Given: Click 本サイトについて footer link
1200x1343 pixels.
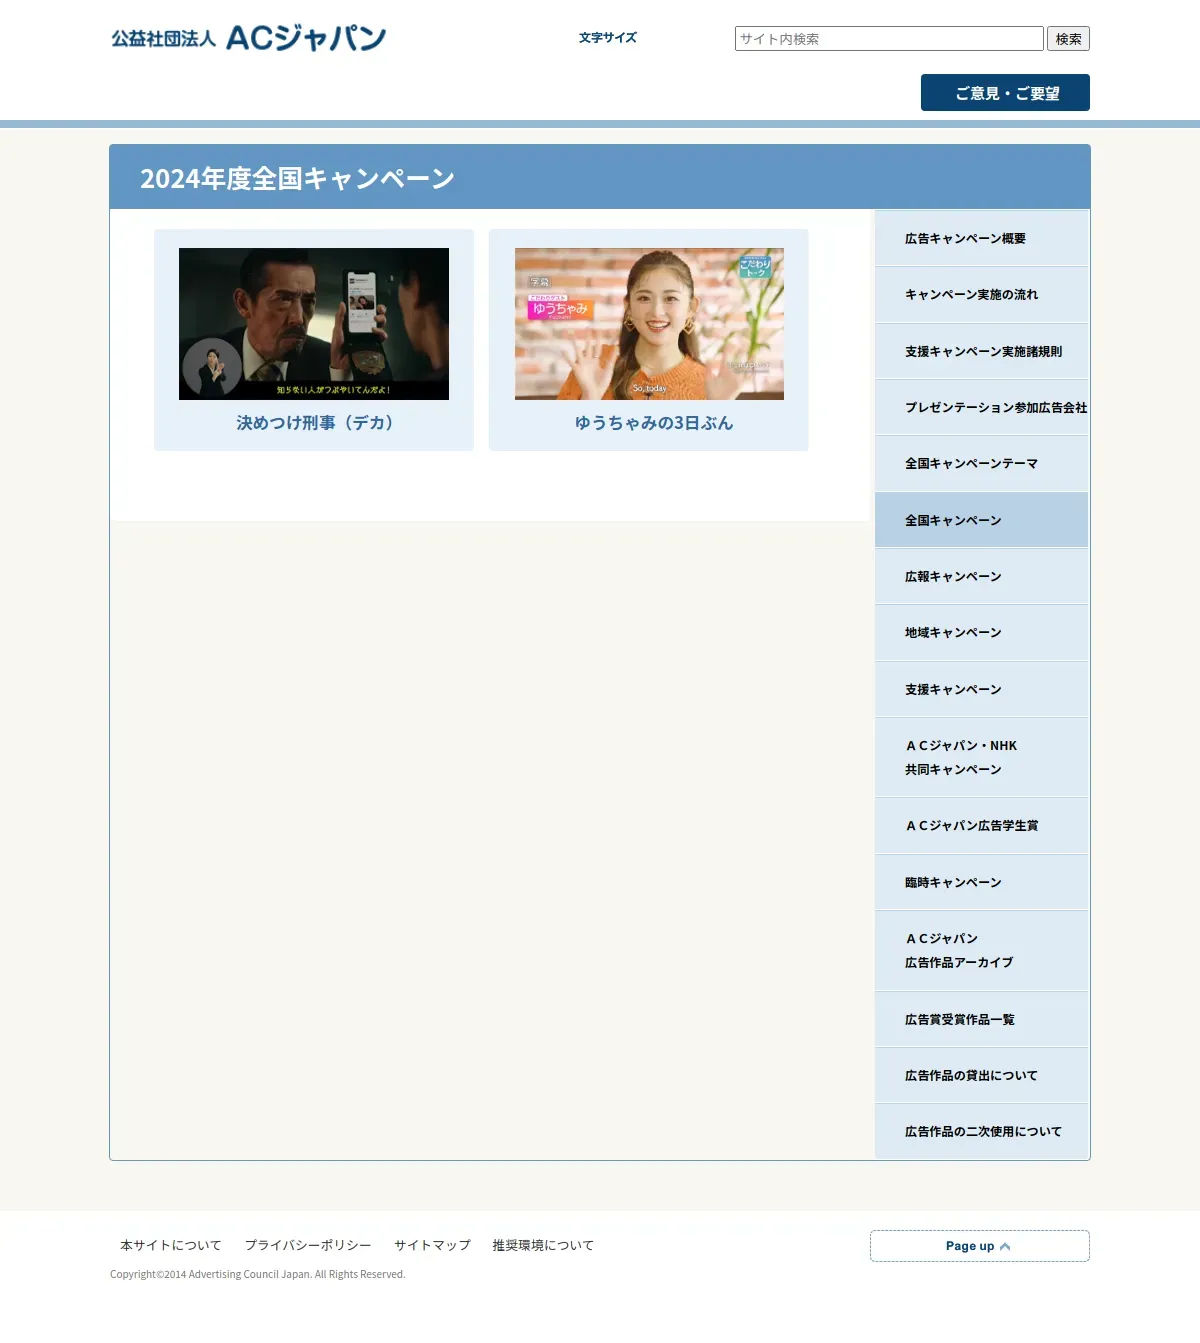Looking at the screenshot, I should [x=171, y=1245].
